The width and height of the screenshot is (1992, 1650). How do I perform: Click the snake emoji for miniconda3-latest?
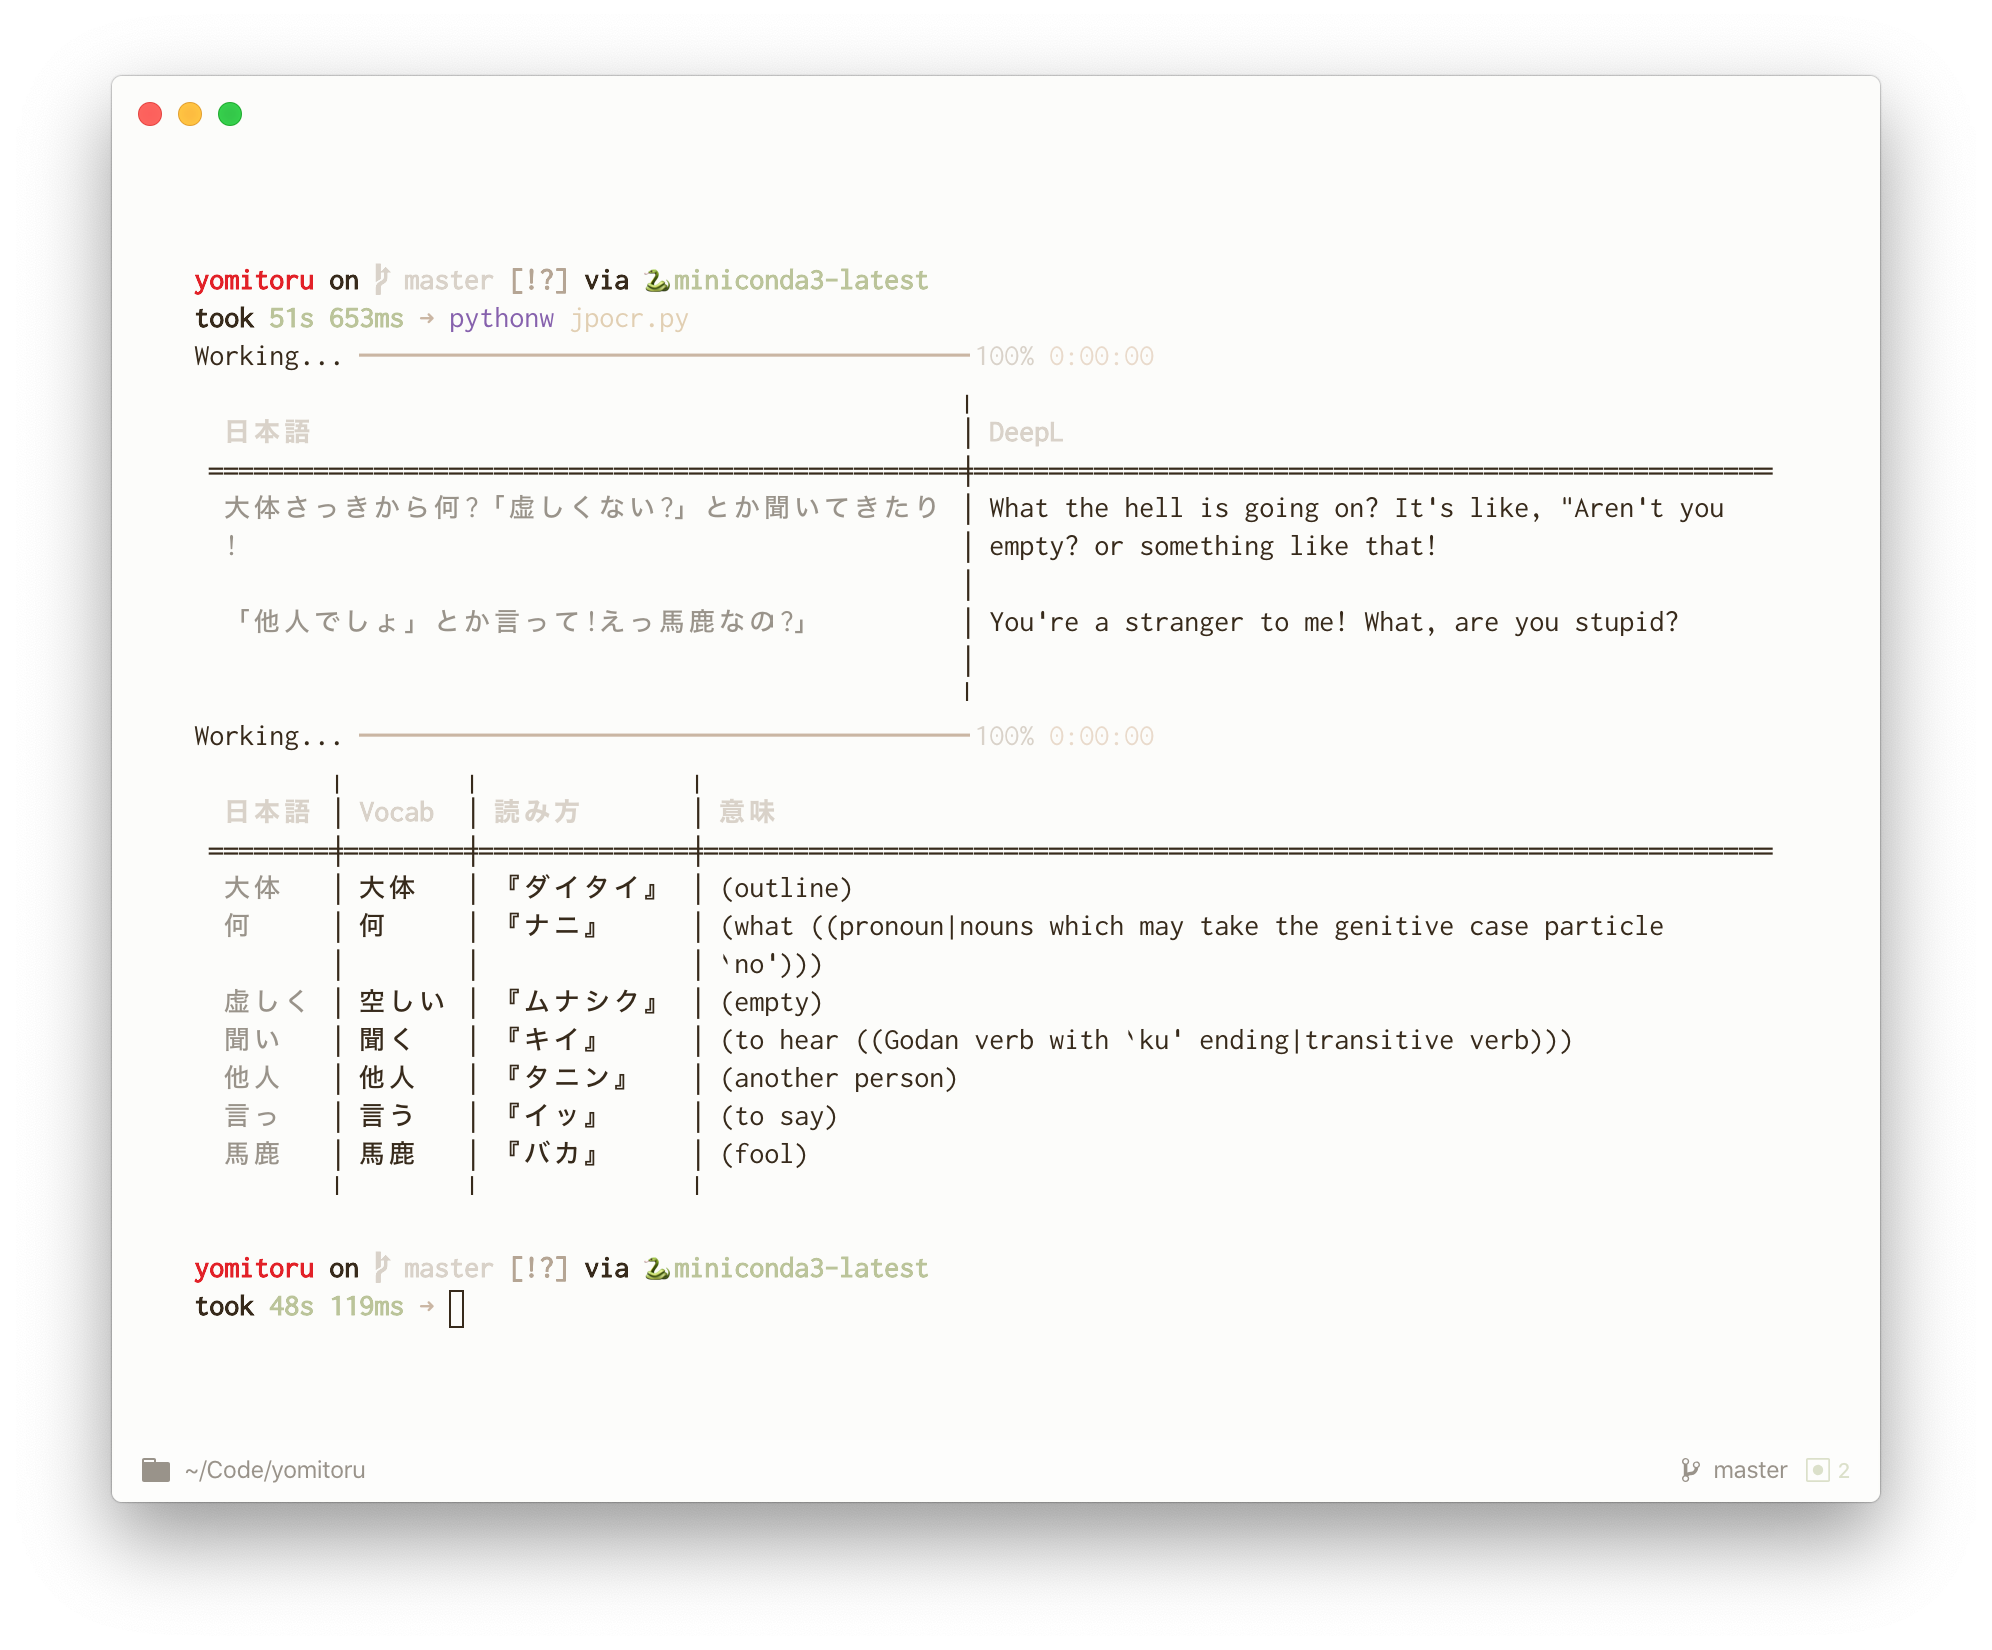pyautogui.click(x=655, y=280)
